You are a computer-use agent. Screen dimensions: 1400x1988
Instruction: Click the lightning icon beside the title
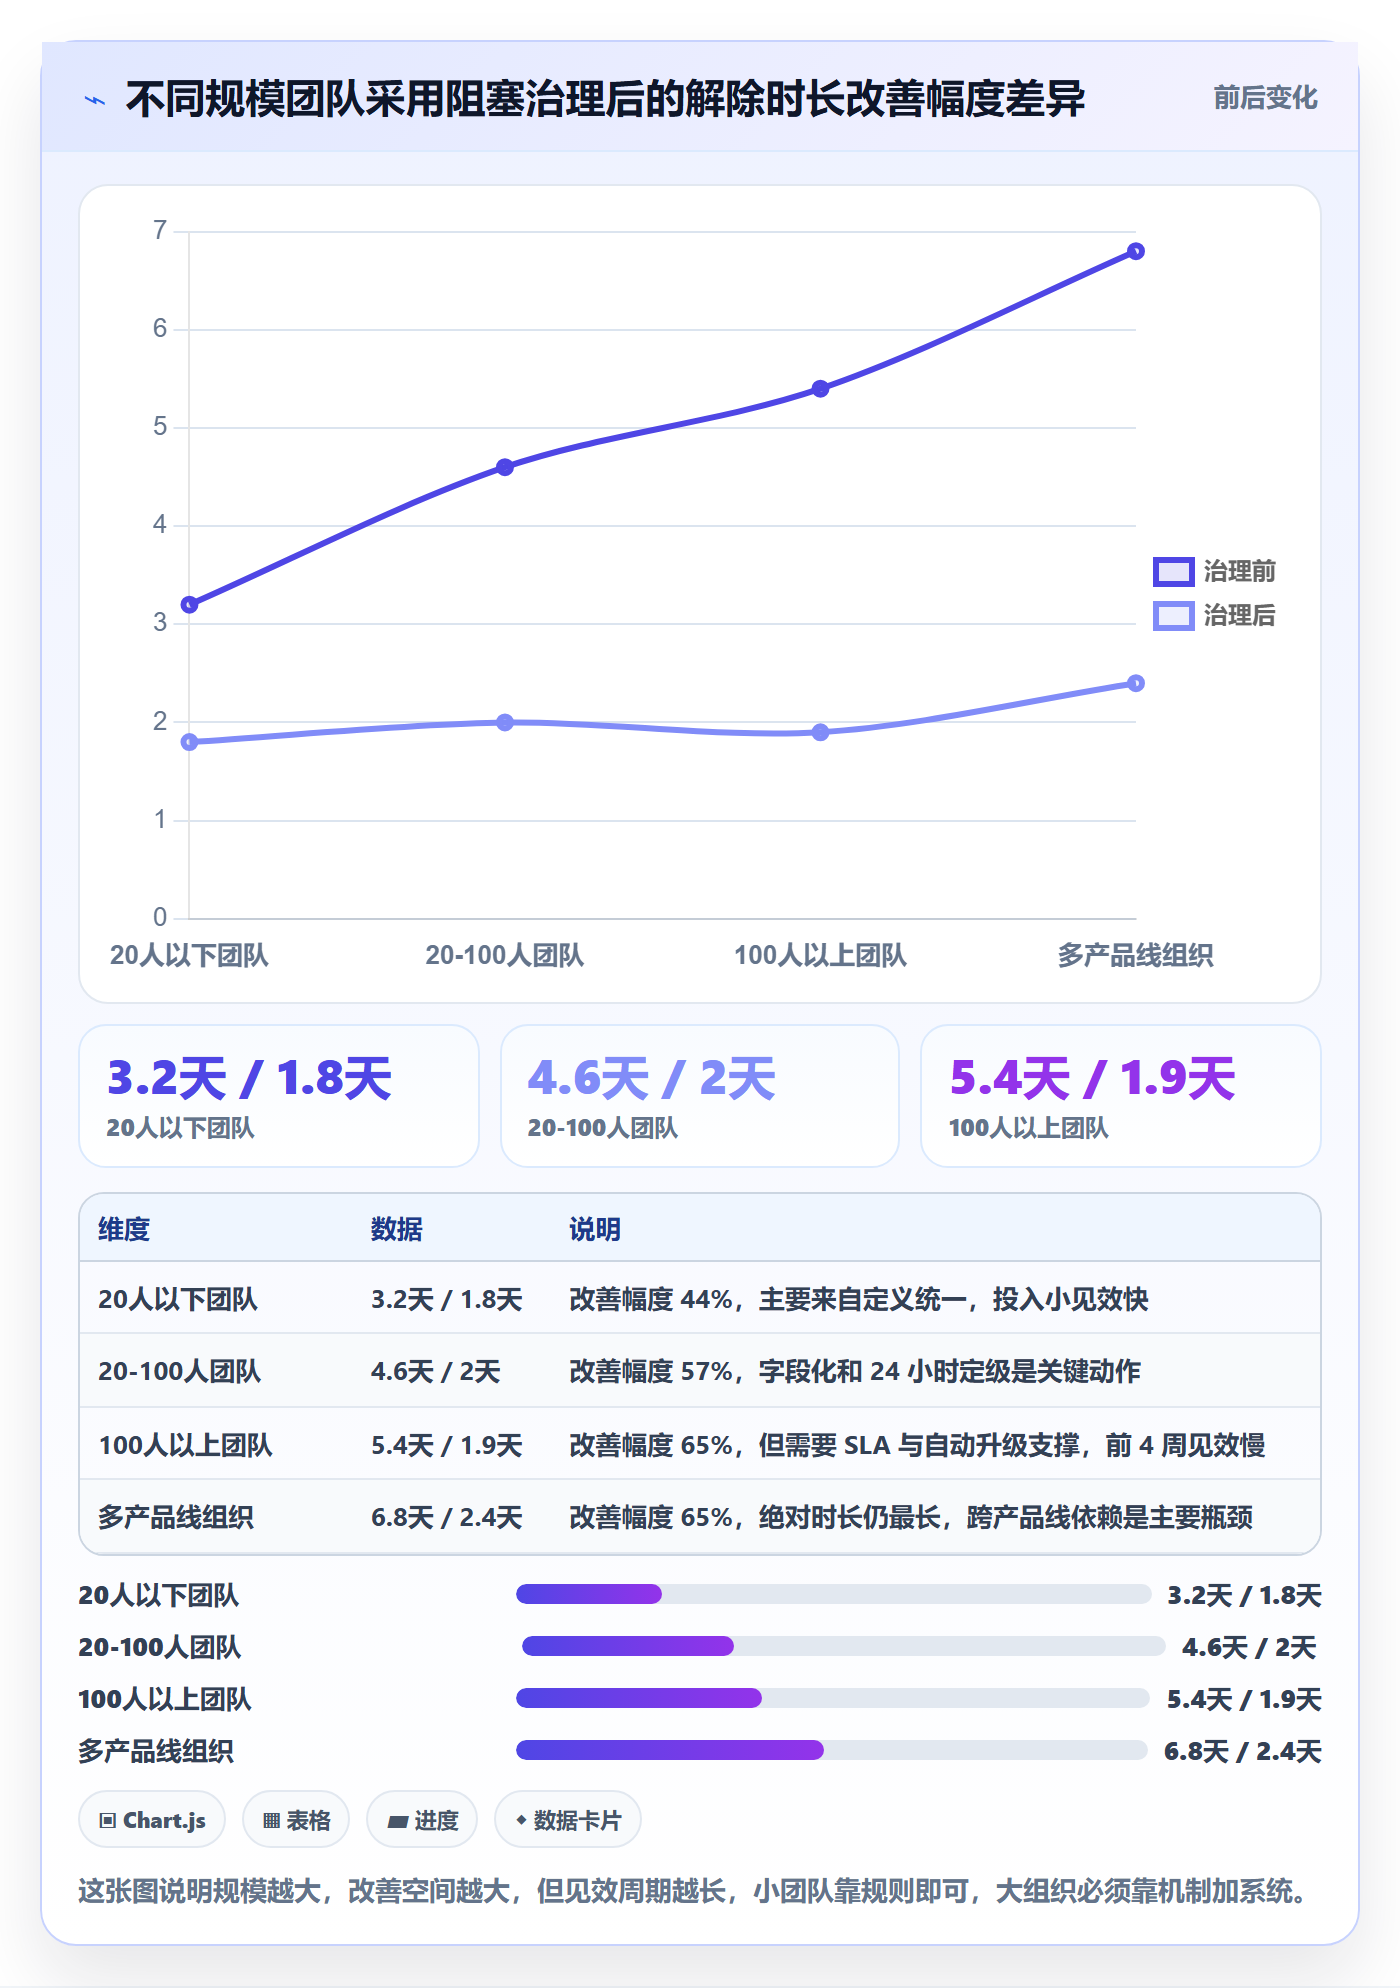click(x=95, y=100)
